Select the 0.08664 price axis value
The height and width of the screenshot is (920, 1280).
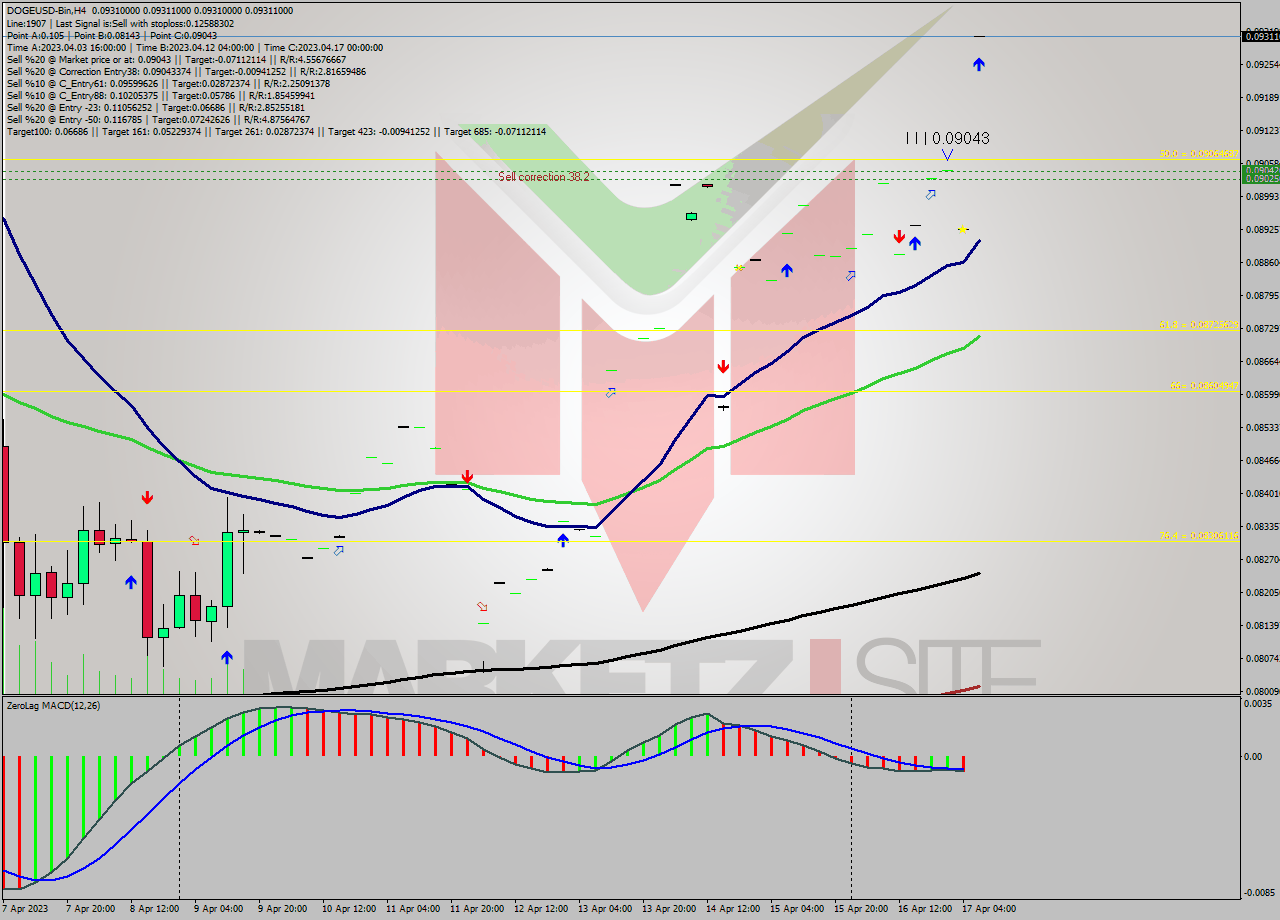tap(1262, 362)
